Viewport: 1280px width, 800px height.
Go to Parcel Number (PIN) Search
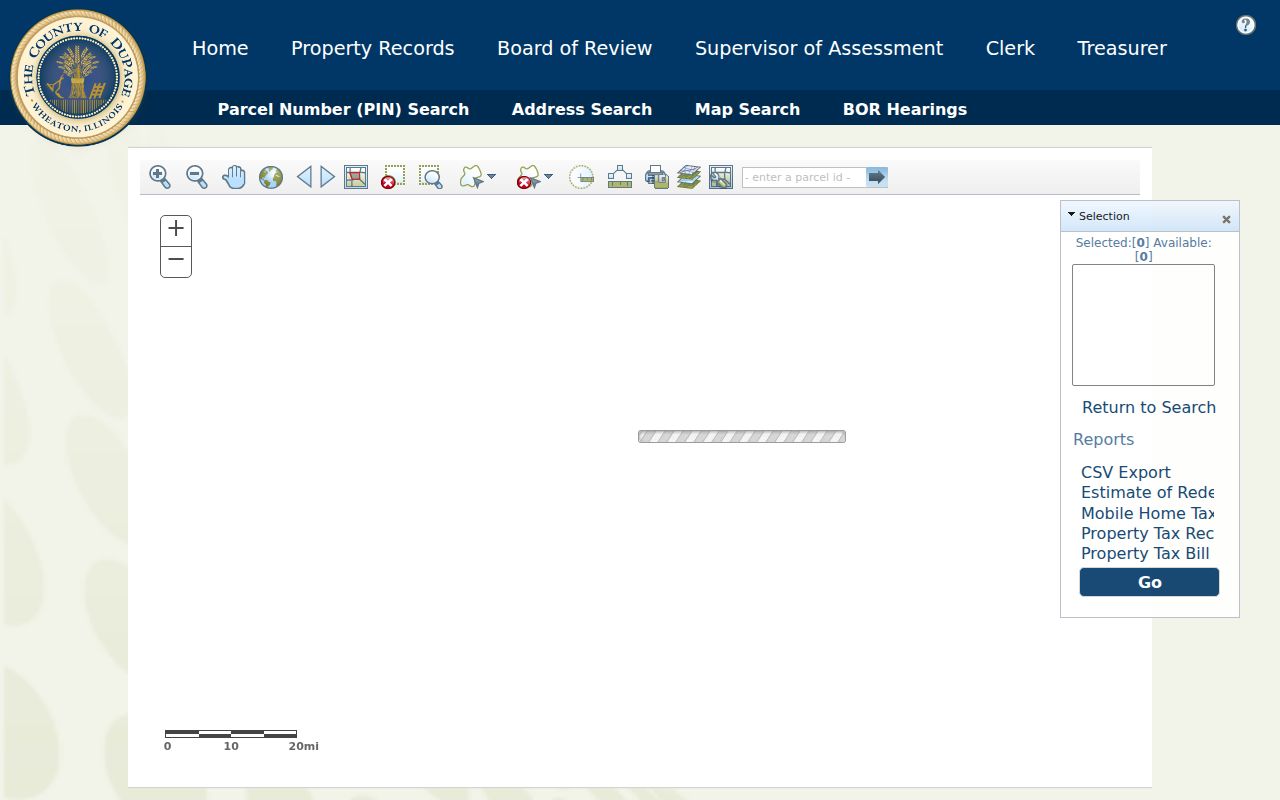(x=343, y=109)
